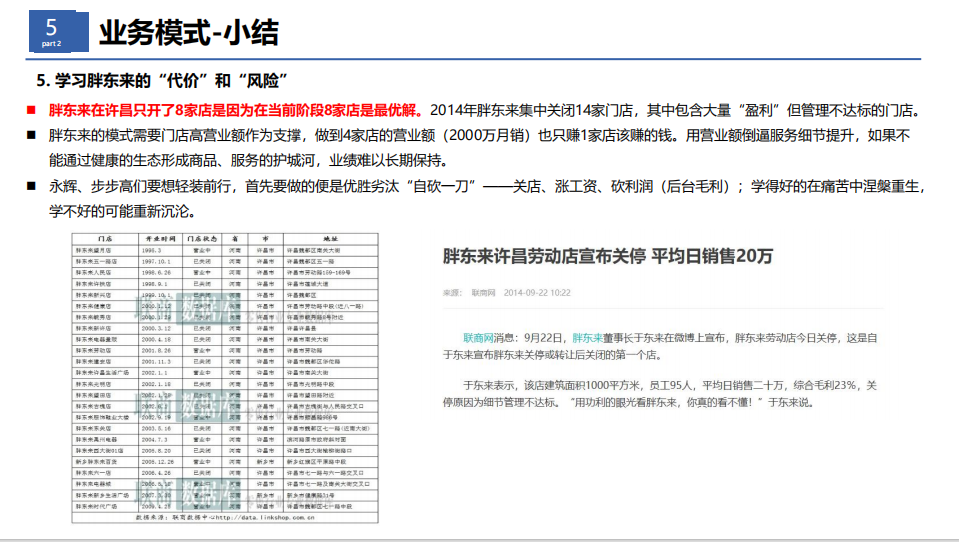Viewport: 959px width, 542px height.
Task: Click the red square bullet marker
Action: (x=31, y=110)
